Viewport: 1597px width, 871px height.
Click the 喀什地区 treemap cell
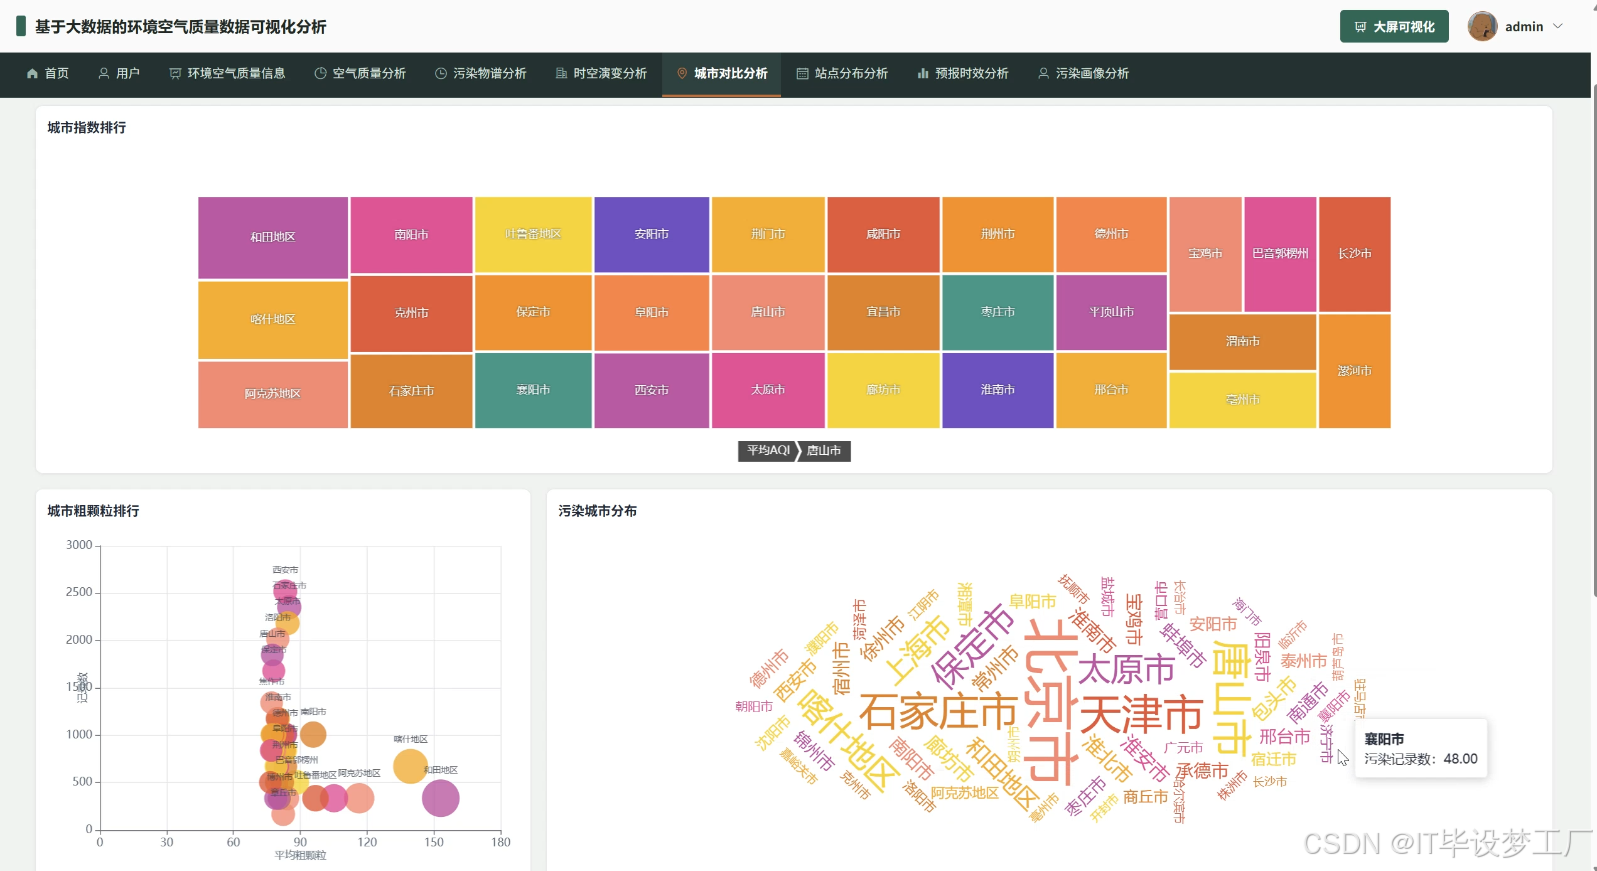tap(273, 320)
